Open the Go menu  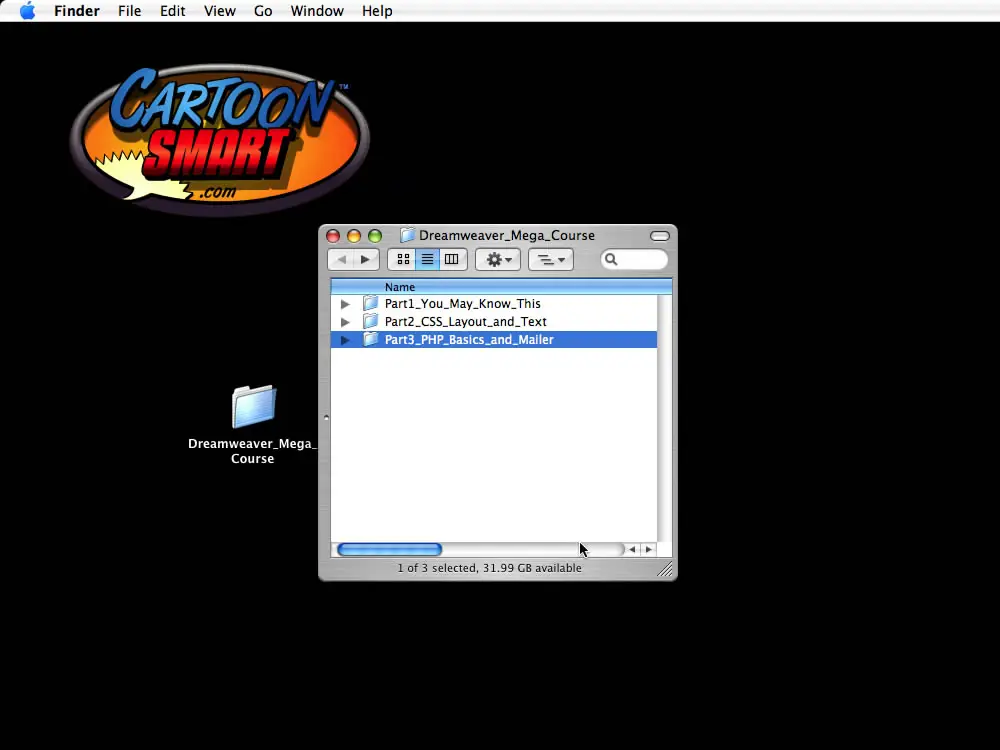pos(263,11)
